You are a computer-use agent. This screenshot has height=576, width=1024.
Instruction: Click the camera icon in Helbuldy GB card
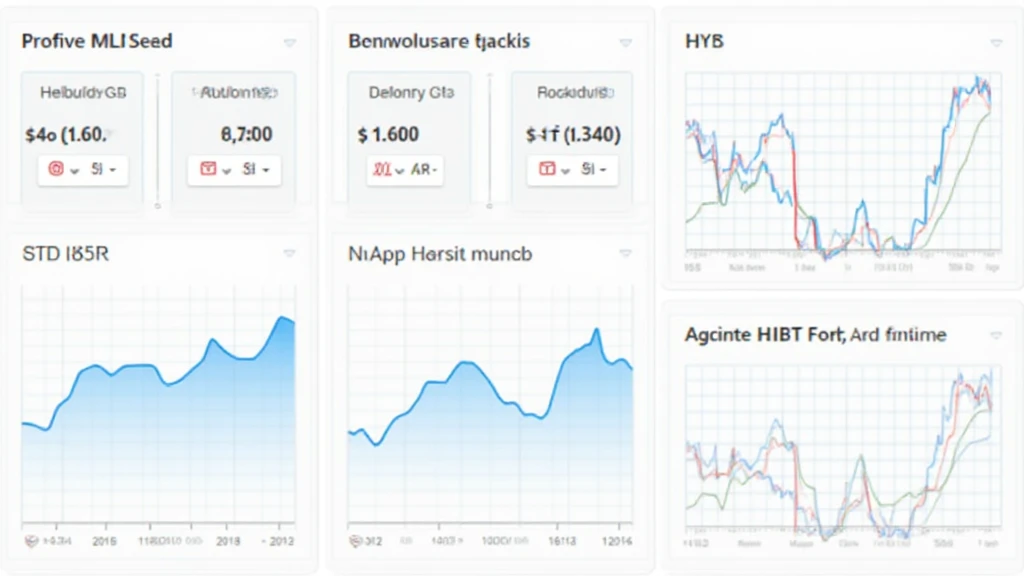click(x=56, y=169)
